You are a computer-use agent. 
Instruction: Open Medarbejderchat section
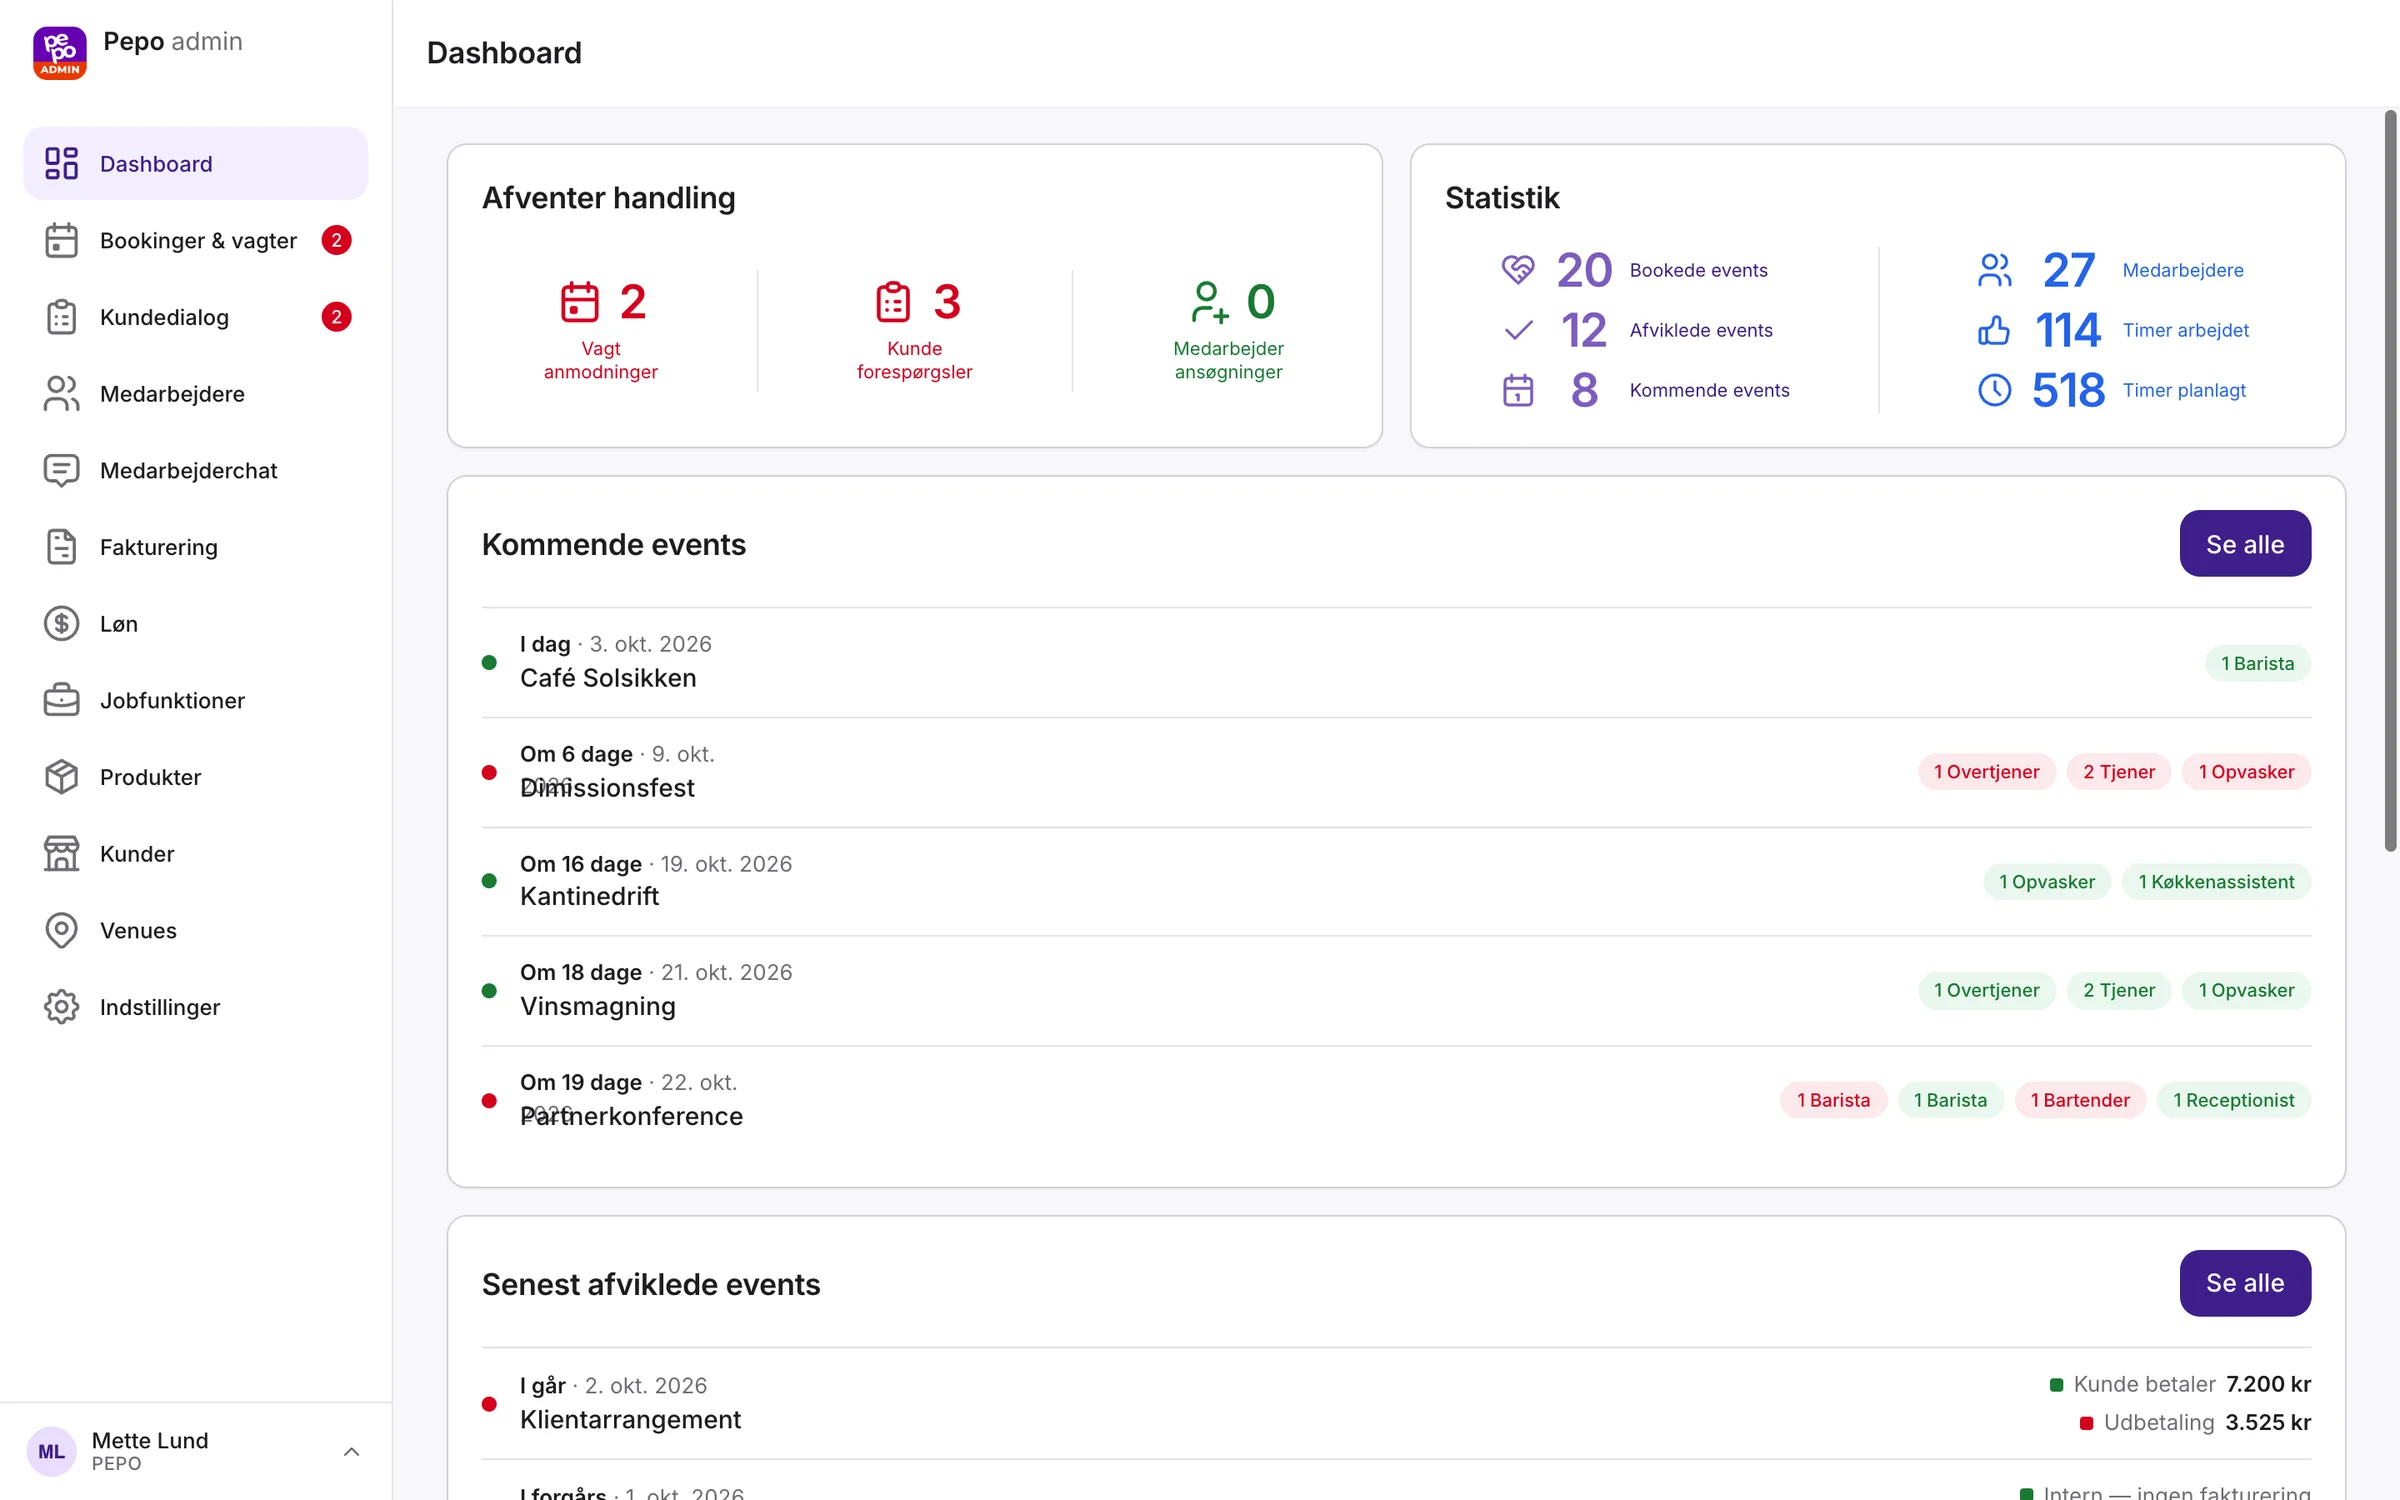(x=196, y=470)
